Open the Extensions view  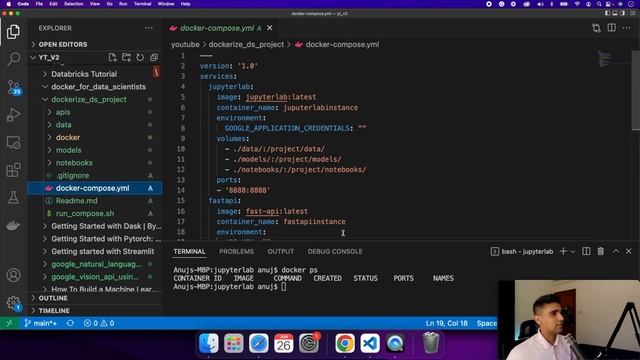coord(13,170)
